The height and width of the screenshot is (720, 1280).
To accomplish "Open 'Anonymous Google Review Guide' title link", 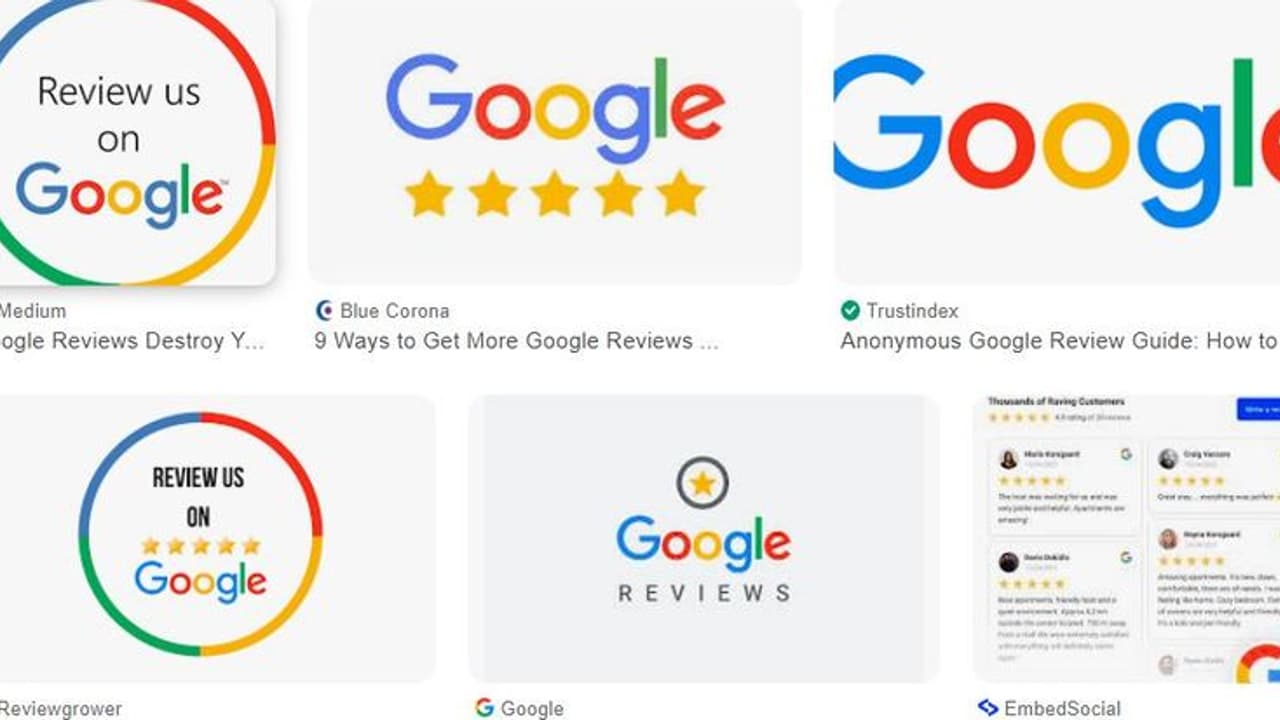I will click(1059, 341).
